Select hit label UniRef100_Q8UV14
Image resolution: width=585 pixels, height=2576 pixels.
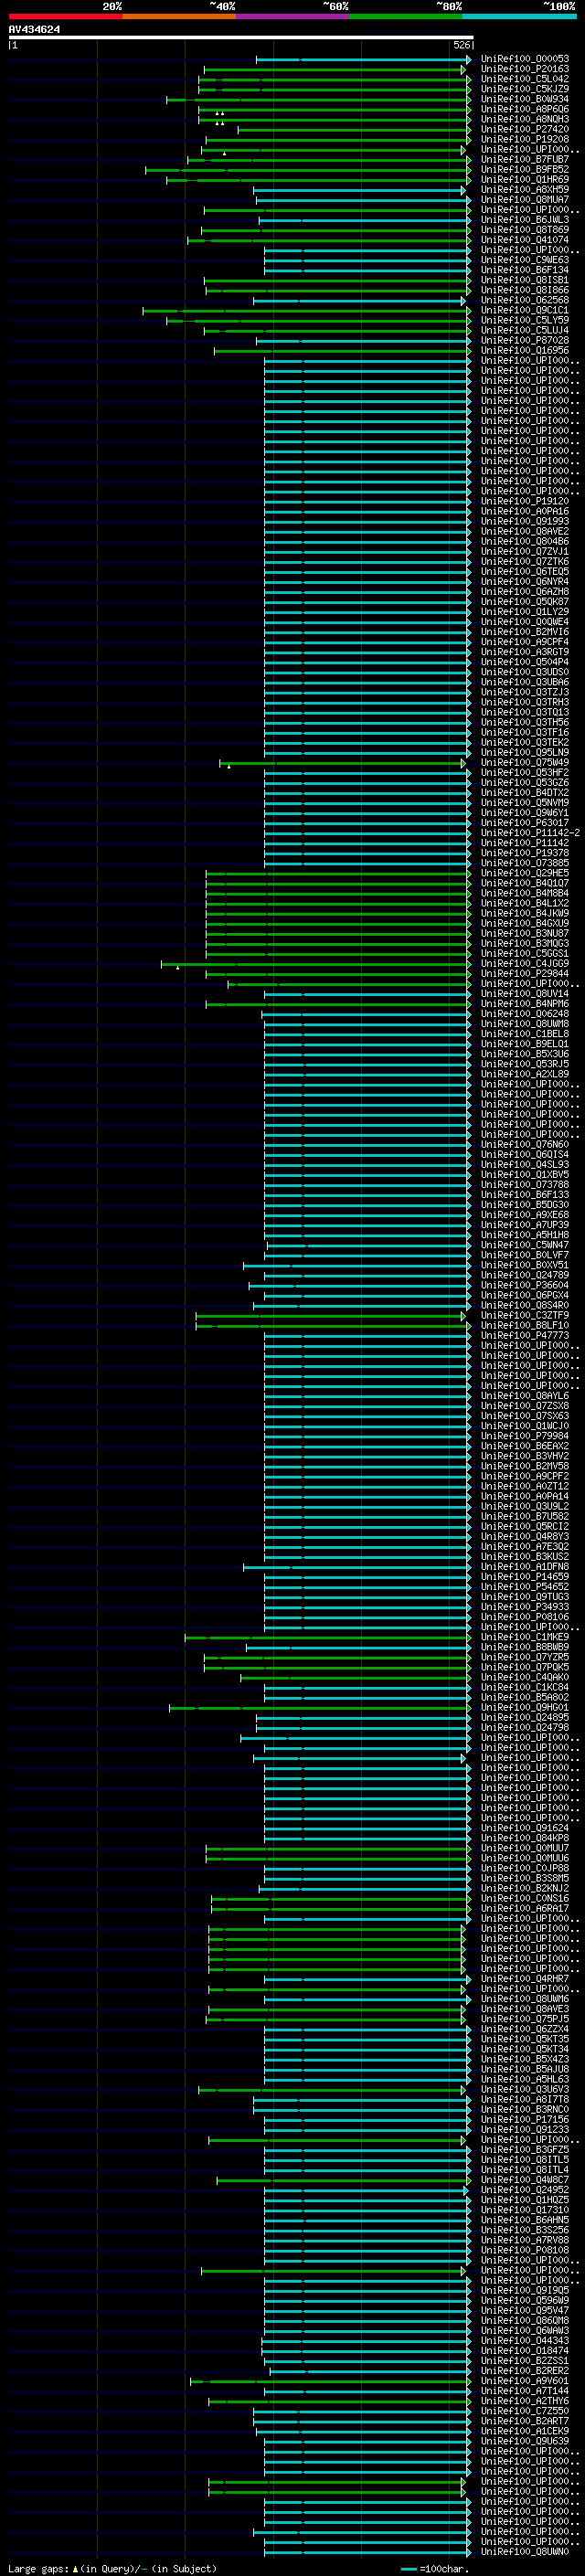click(525, 994)
